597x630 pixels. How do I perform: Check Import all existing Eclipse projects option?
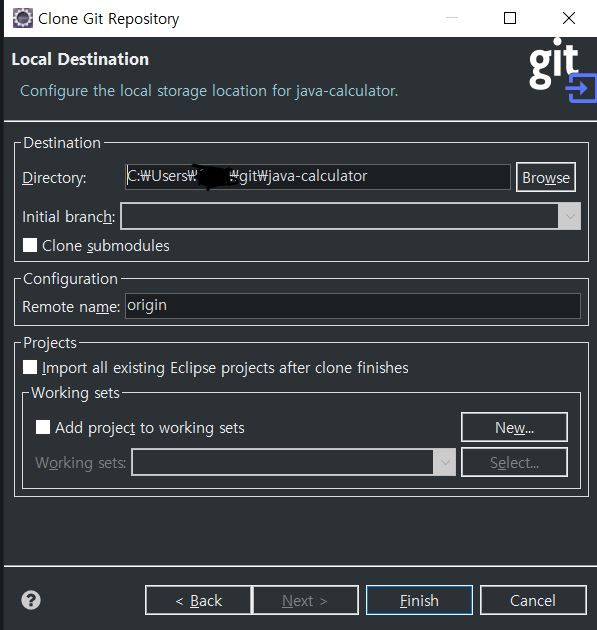tap(30, 367)
